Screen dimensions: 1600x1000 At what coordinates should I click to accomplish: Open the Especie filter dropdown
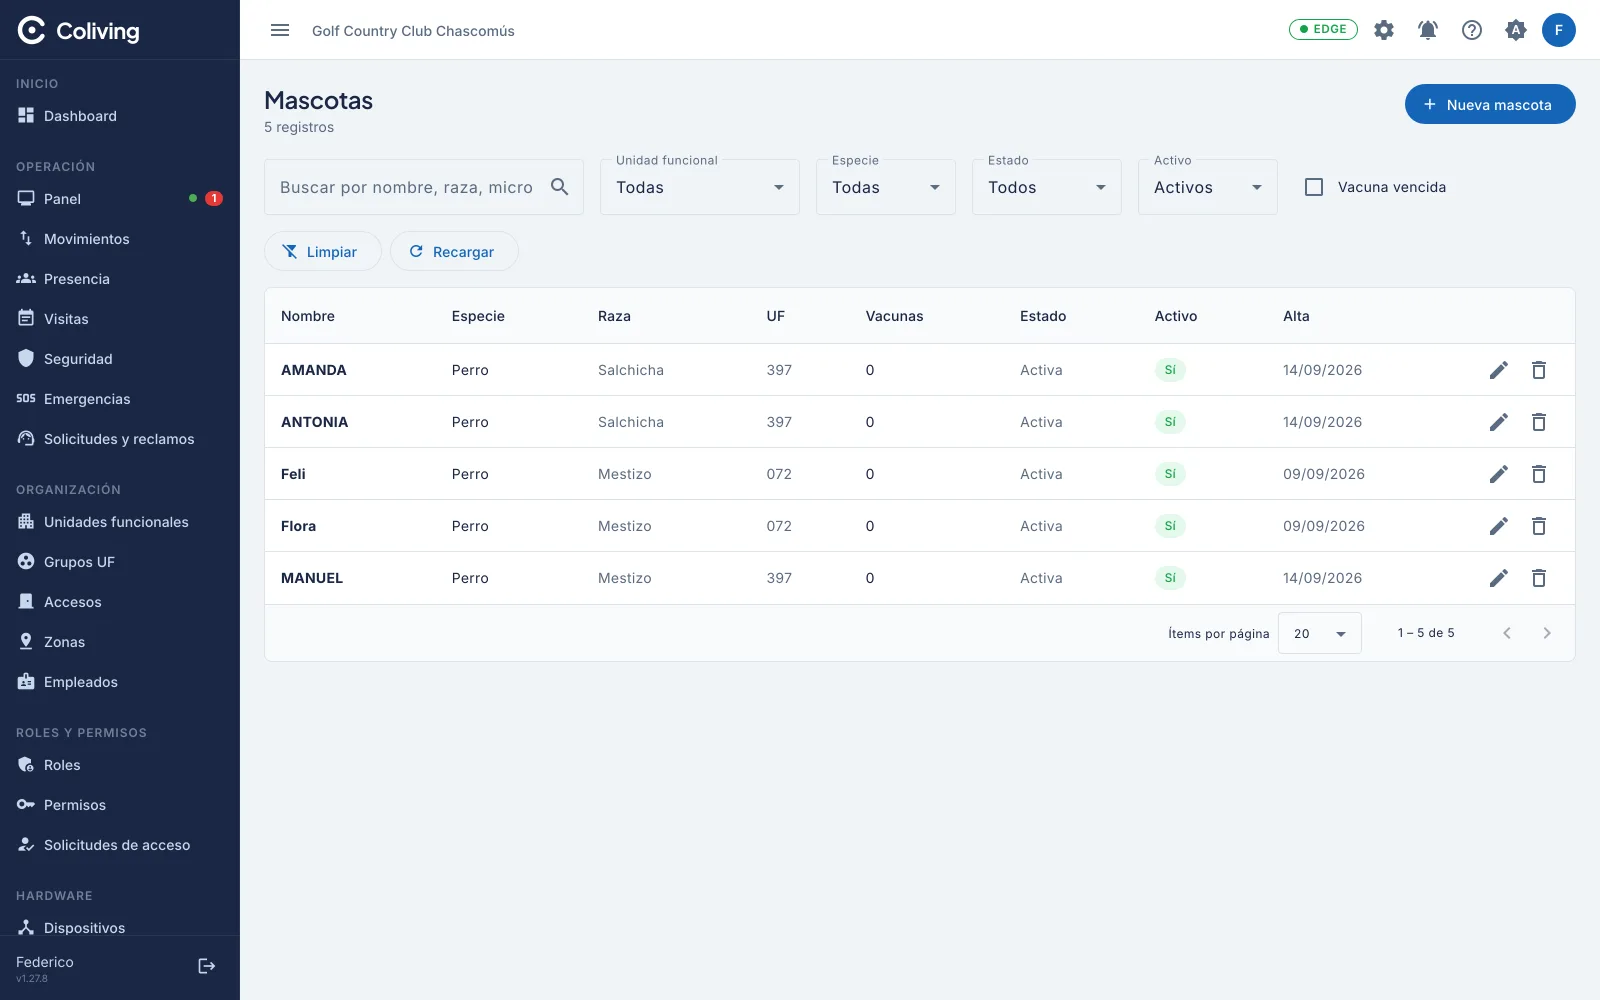pyautogui.click(x=886, y=187)
